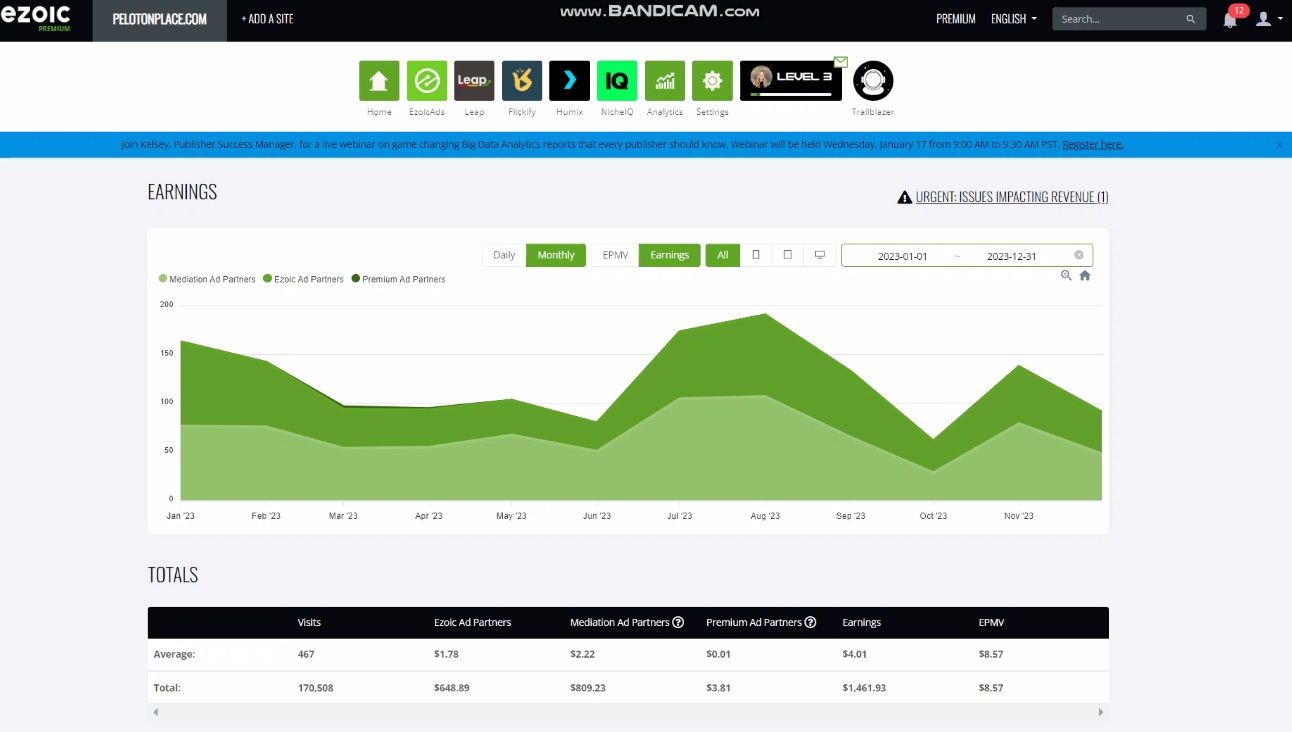Open the Settings gear icon
The width and height of the screenshot is (1292, 732).
pos(712,81)
